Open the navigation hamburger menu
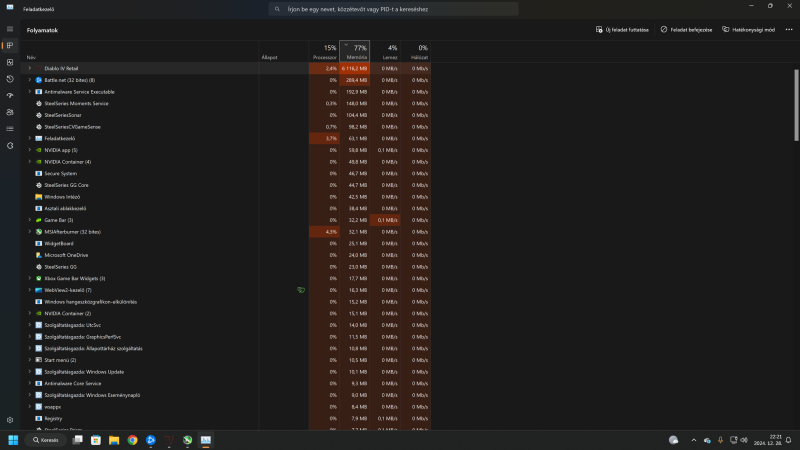Image resolution: width=800 pixels, height=450 pixels. (10, 29)
